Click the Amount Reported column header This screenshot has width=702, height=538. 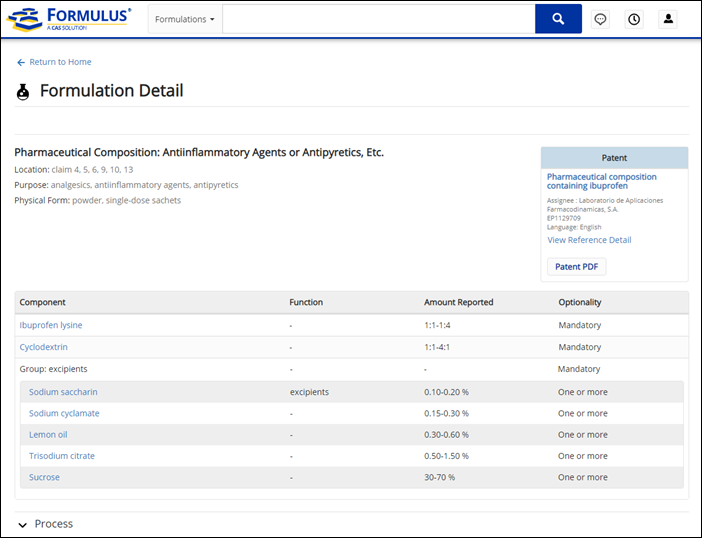(x=458, y=302)
